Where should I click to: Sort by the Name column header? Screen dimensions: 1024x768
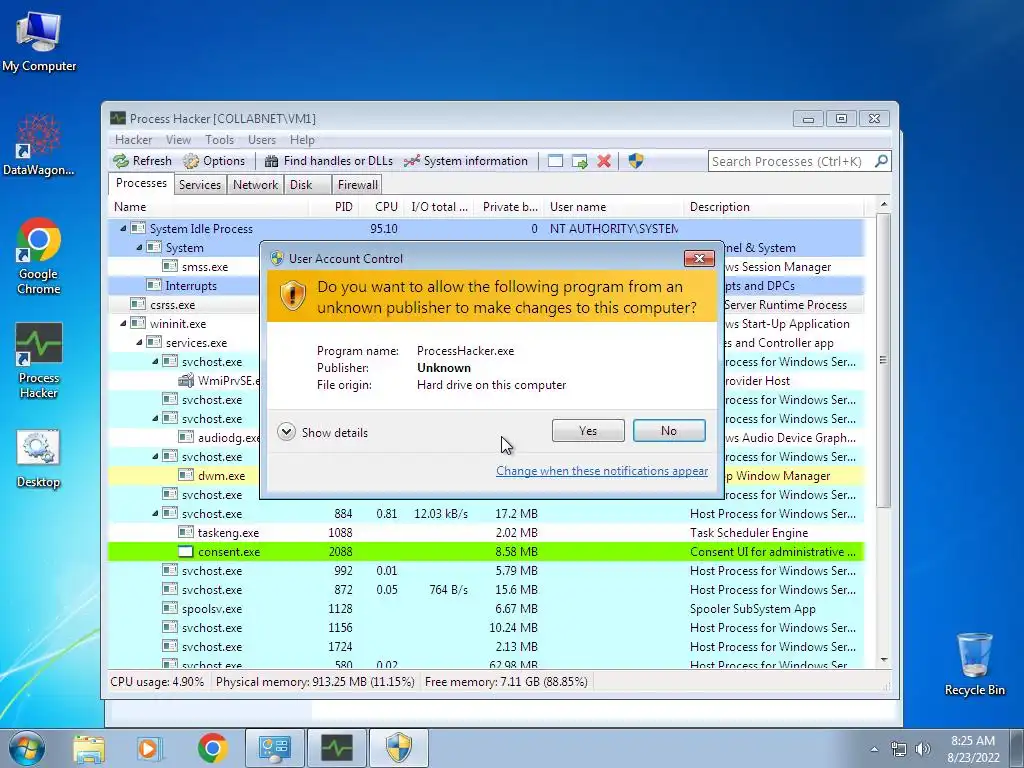coord(208,206)
